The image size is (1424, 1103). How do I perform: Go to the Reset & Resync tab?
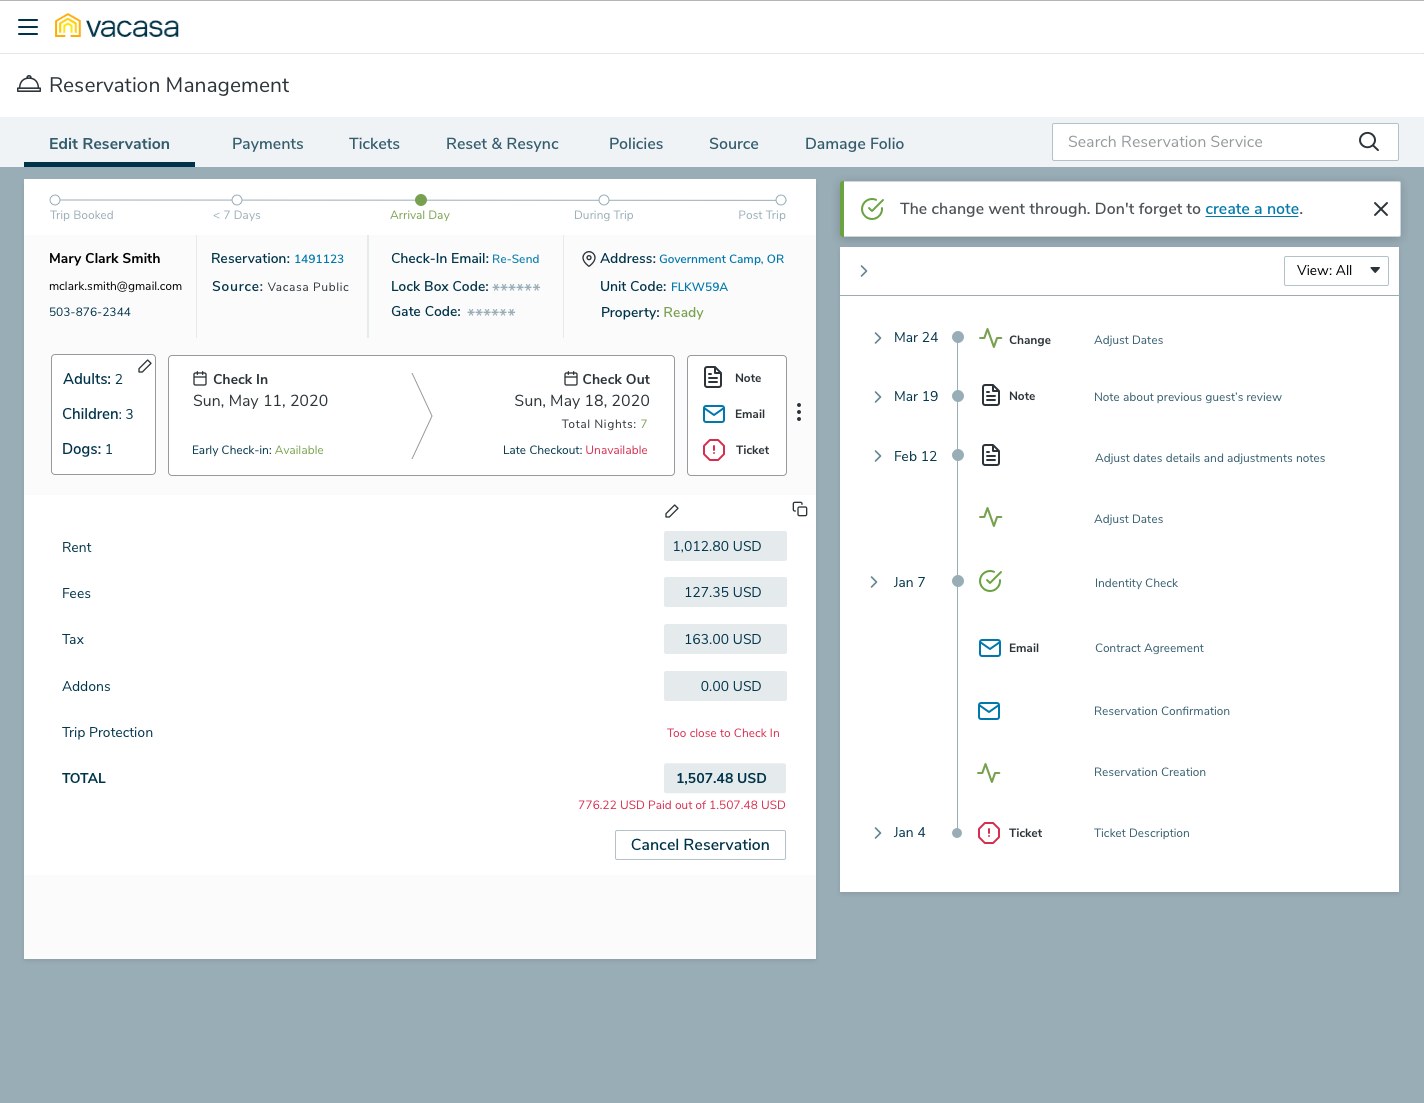pos(502,144)
